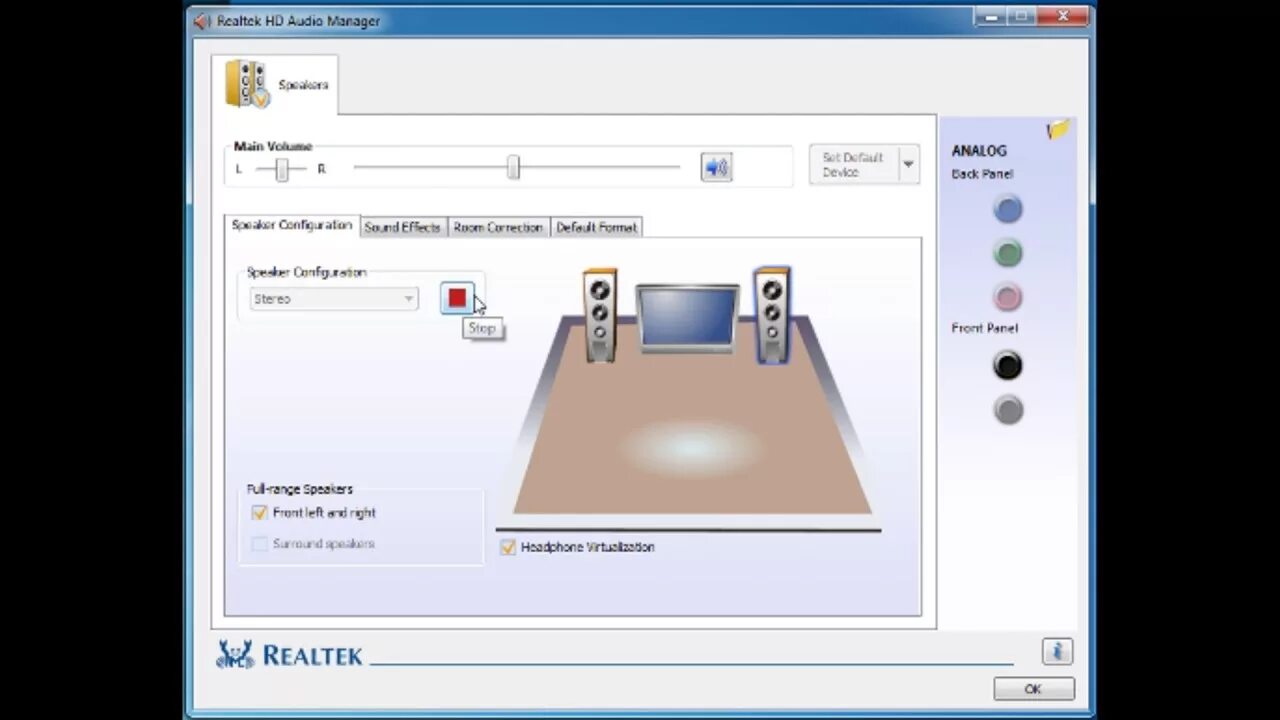Click the Main Volume slider thumb

pyautogui.click(x=513, y=168)
